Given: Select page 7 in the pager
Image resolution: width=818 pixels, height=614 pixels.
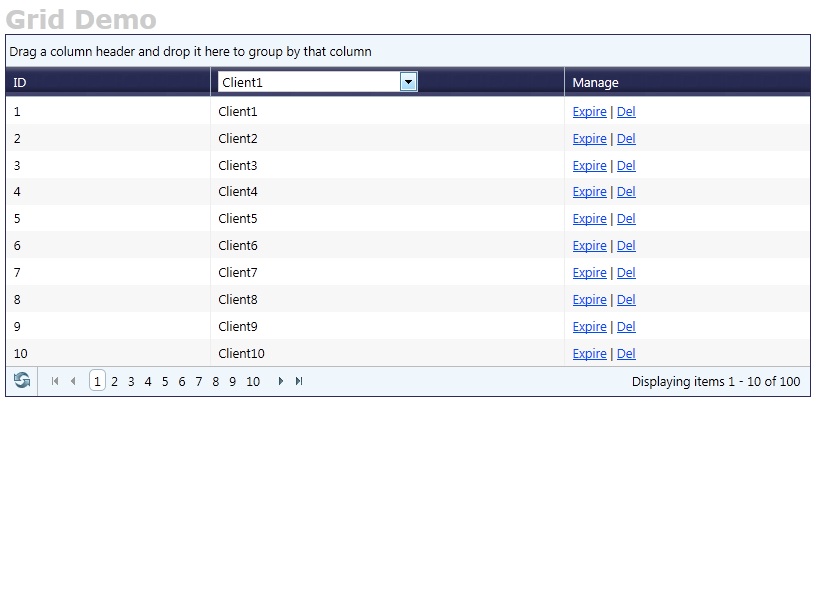Looking at the screenshot, I should (x=199, y=382).
